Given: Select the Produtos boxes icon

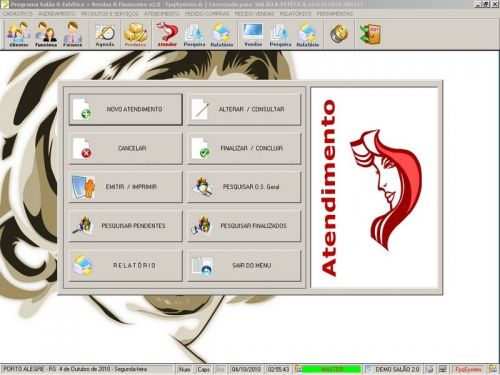Looking at the screenshot, I should pos(135,34).
